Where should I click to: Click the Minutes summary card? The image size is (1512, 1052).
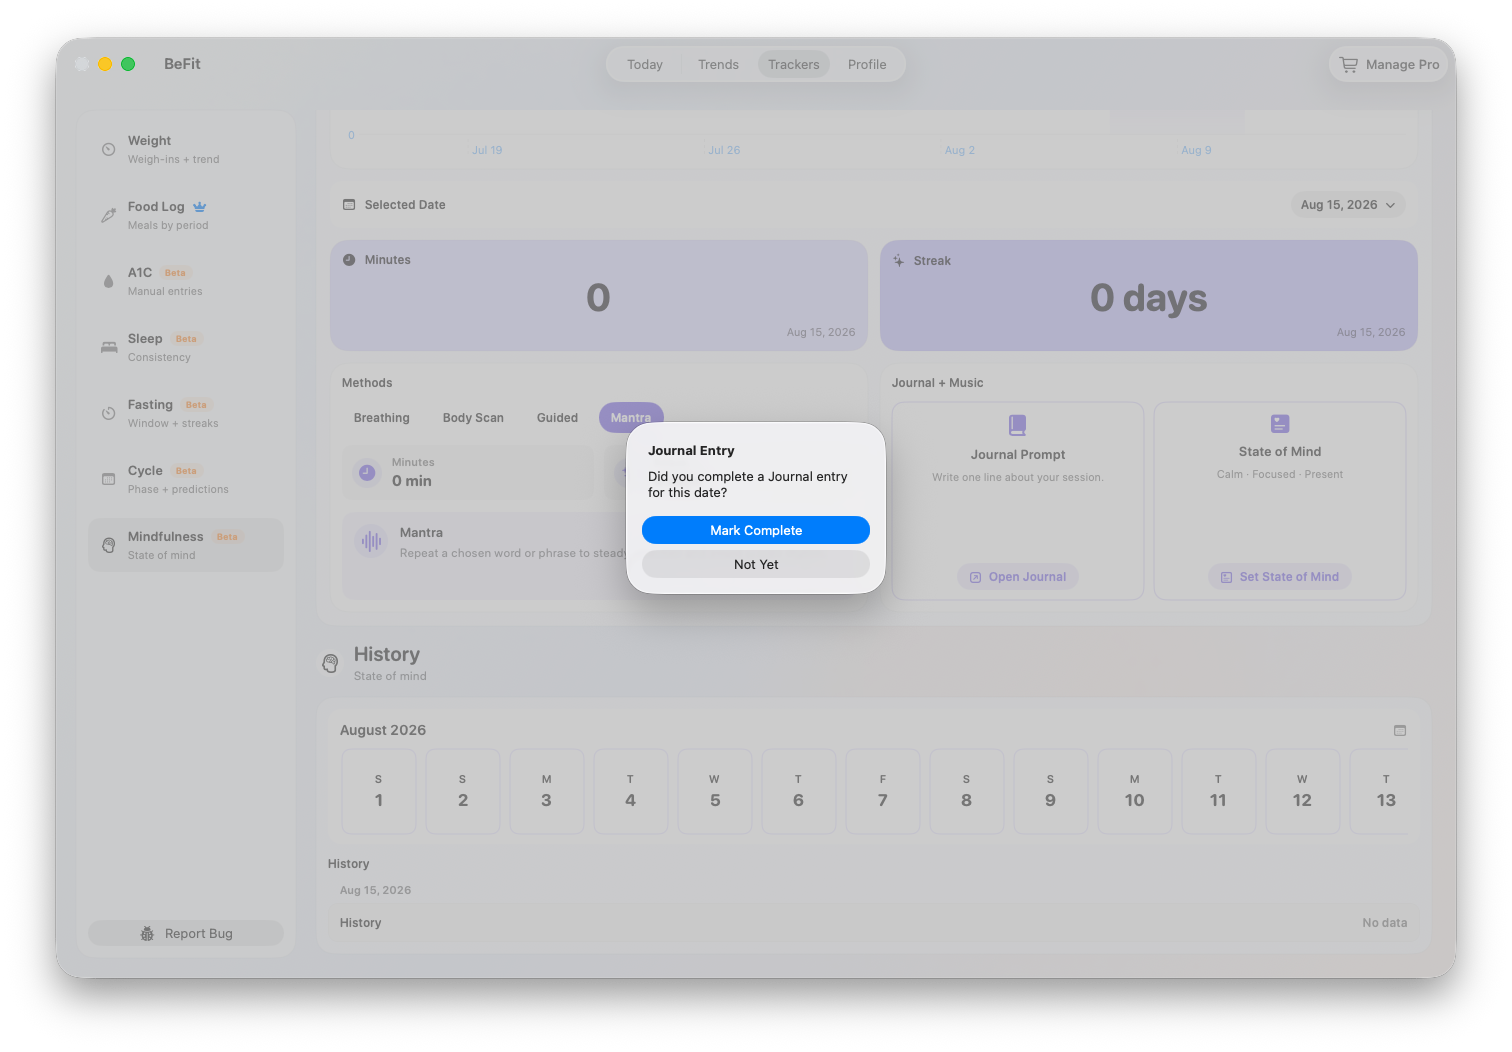click(599, 295)
